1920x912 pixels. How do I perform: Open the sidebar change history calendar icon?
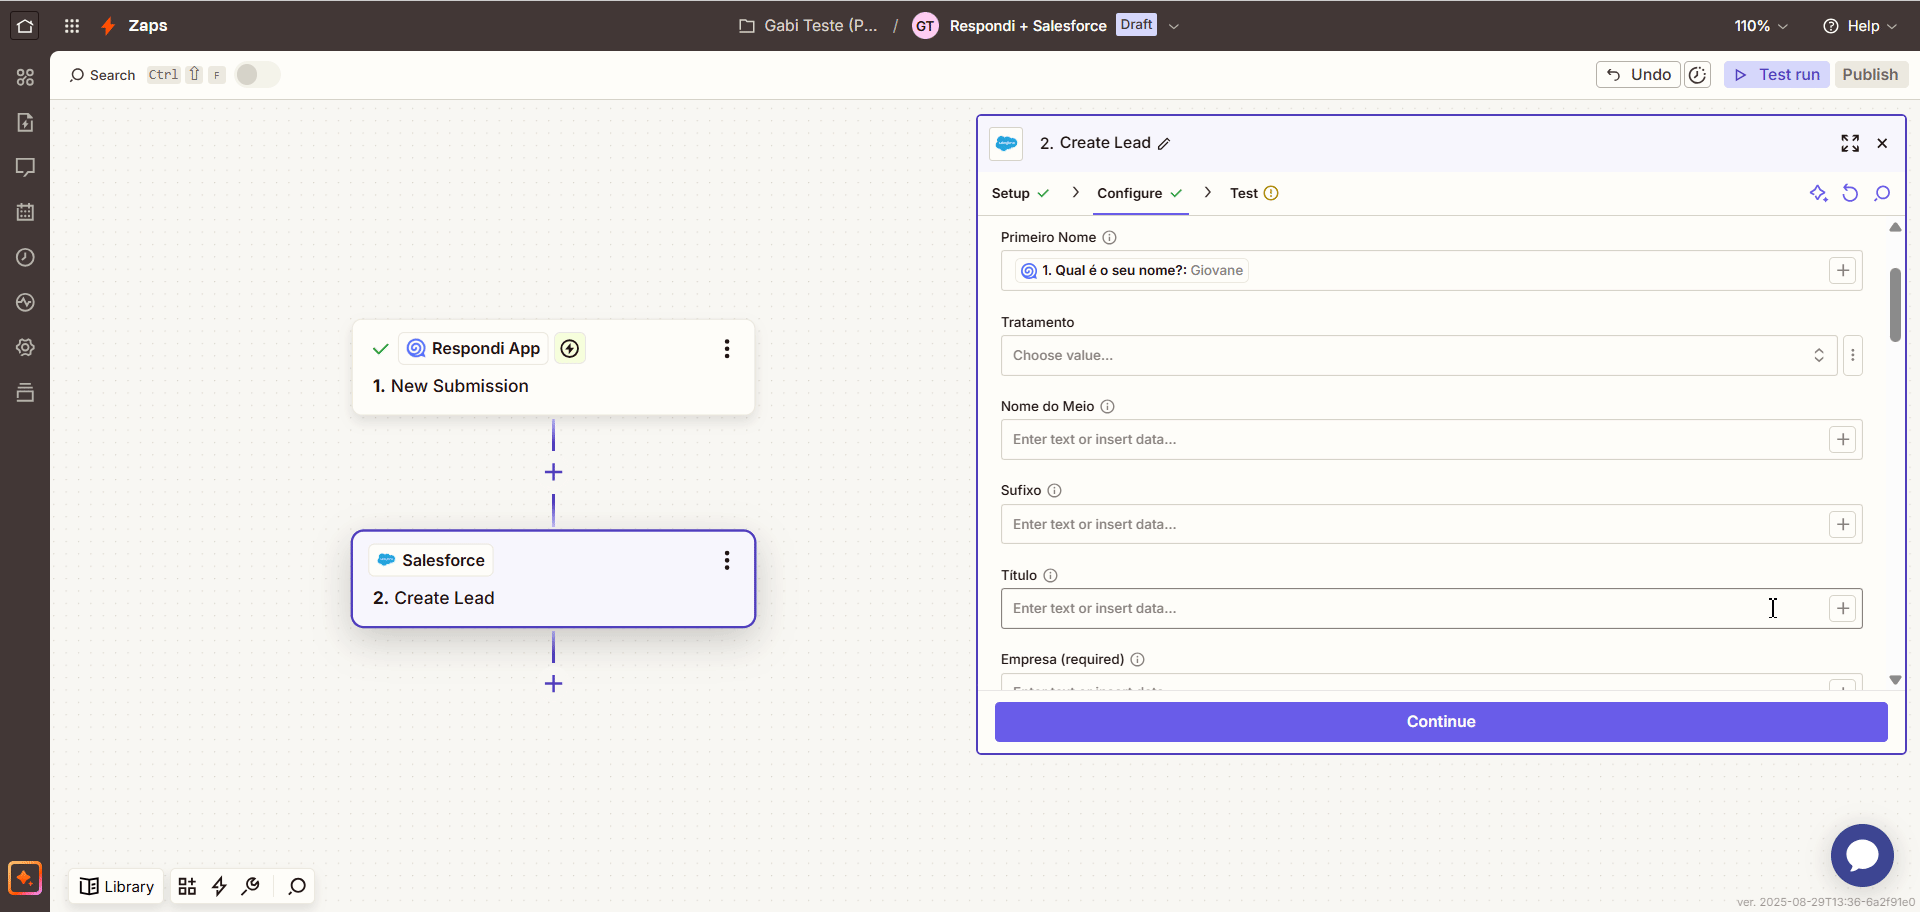[25, 212]
